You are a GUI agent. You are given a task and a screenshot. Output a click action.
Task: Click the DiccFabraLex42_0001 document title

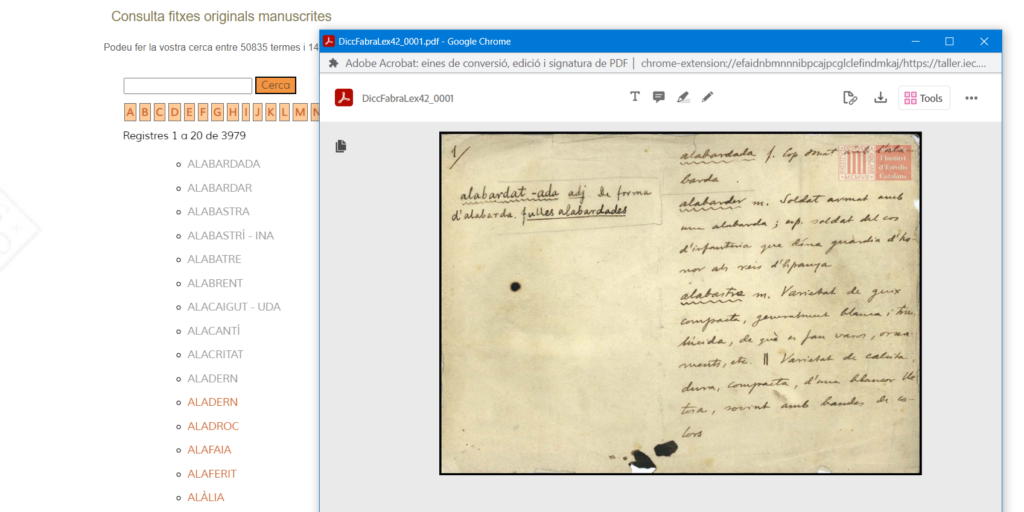(x=408, y=99)
